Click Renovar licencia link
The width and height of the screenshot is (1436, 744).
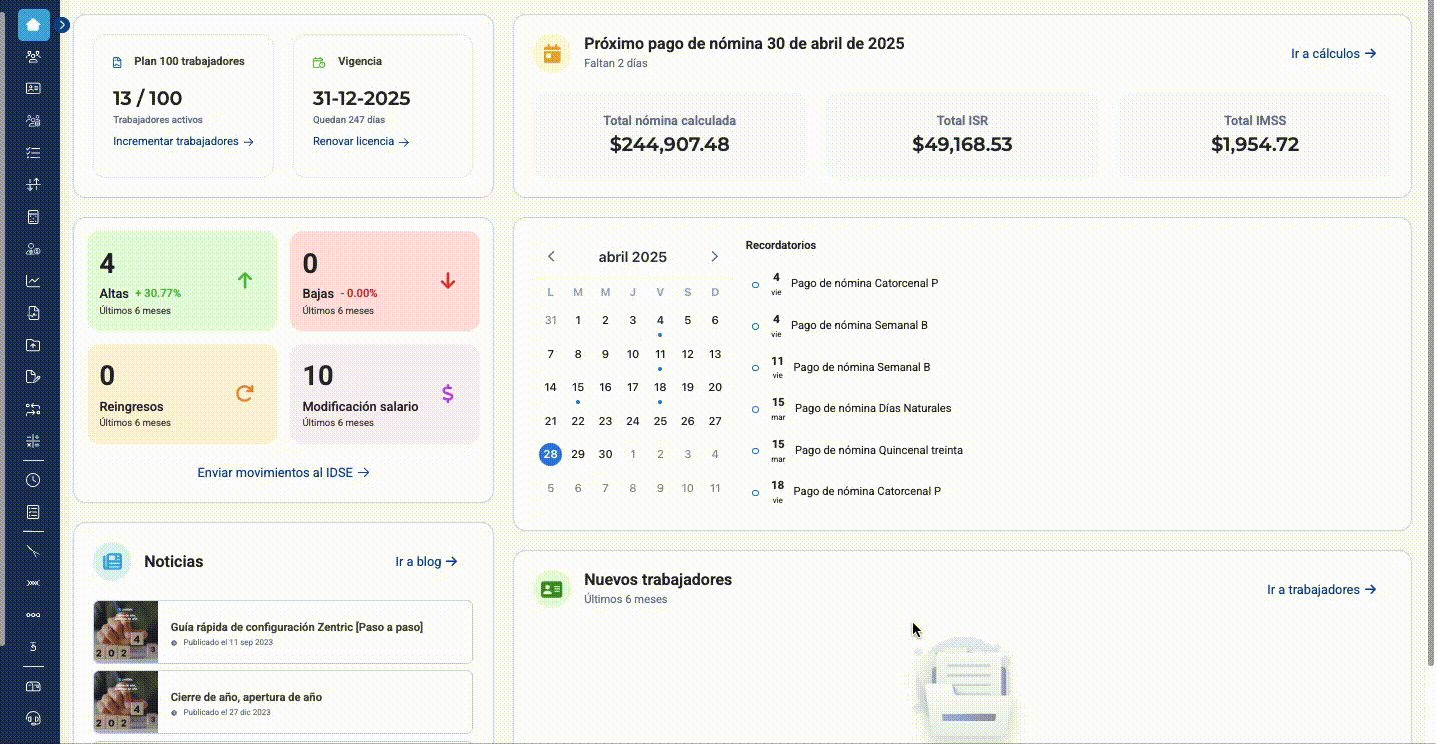click(x=361, y=142)
